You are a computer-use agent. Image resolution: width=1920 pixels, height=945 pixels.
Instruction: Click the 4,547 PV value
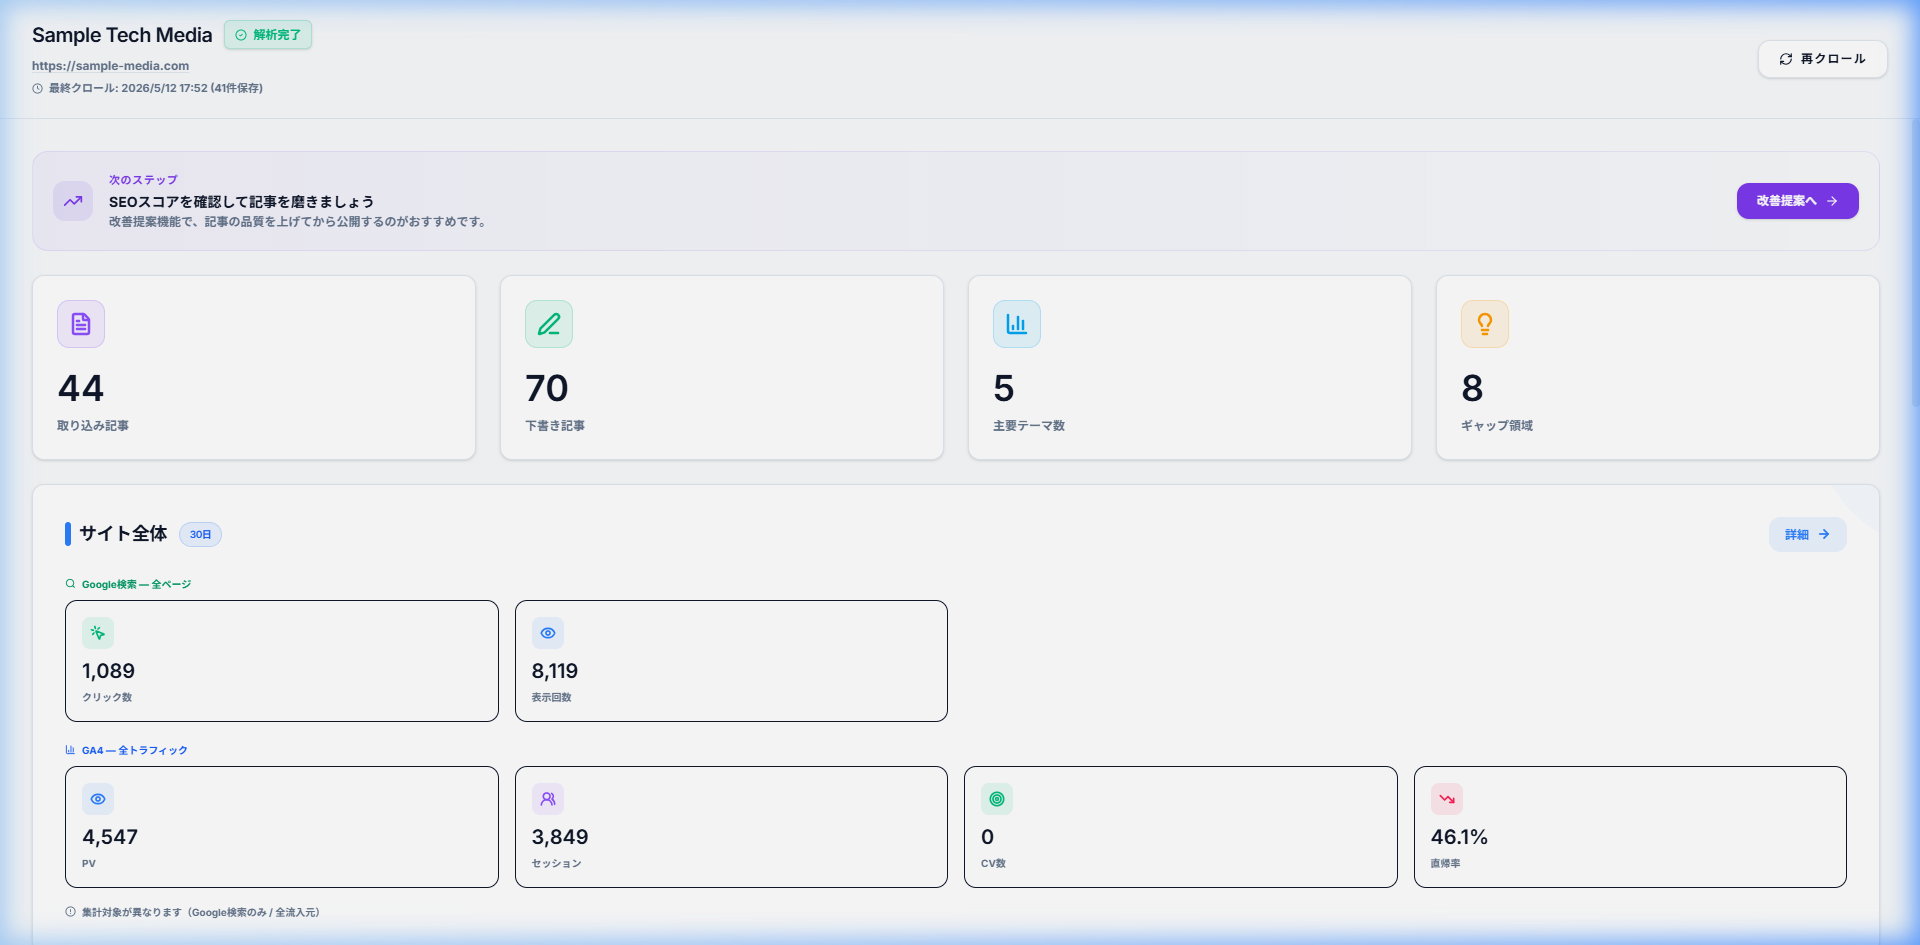pyautogui.click(x=110, y=837)
